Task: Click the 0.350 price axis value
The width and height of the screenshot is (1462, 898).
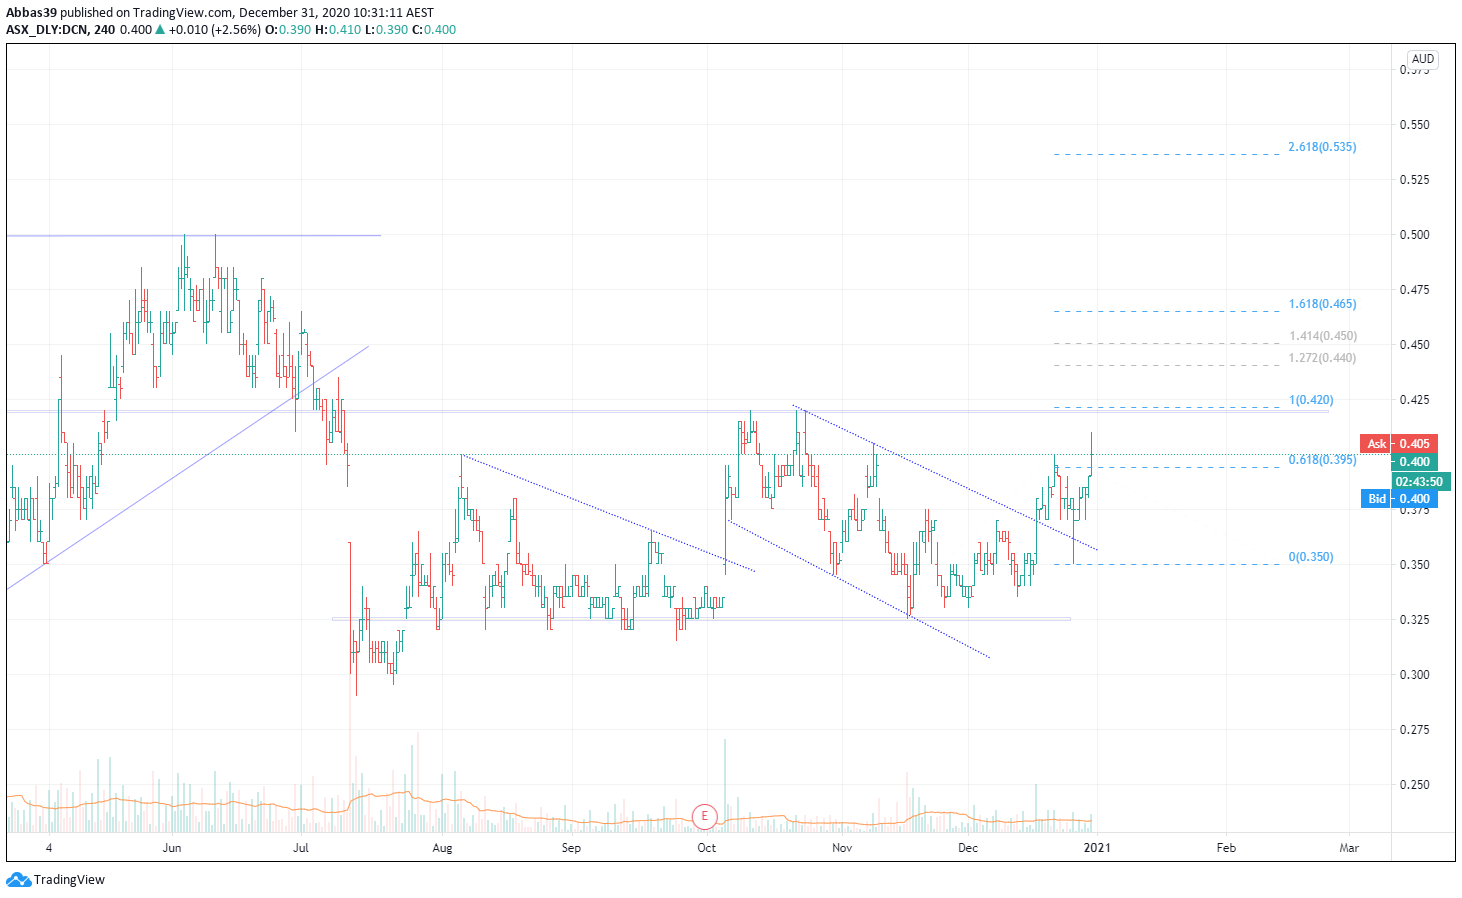Action: pos(1414,565)
